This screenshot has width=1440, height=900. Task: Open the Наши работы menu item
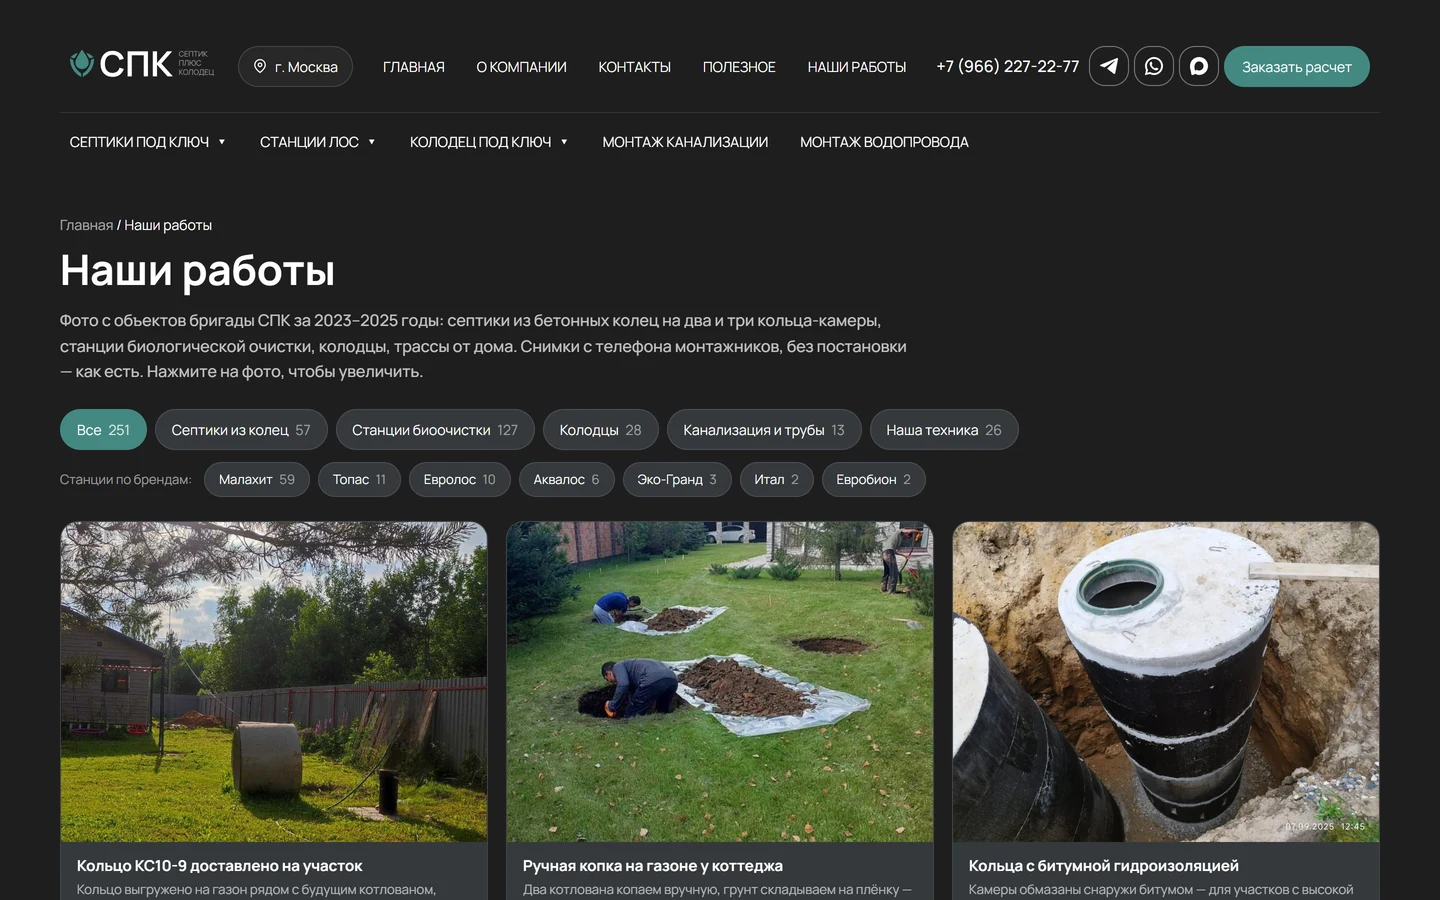[x=857, y=67]
